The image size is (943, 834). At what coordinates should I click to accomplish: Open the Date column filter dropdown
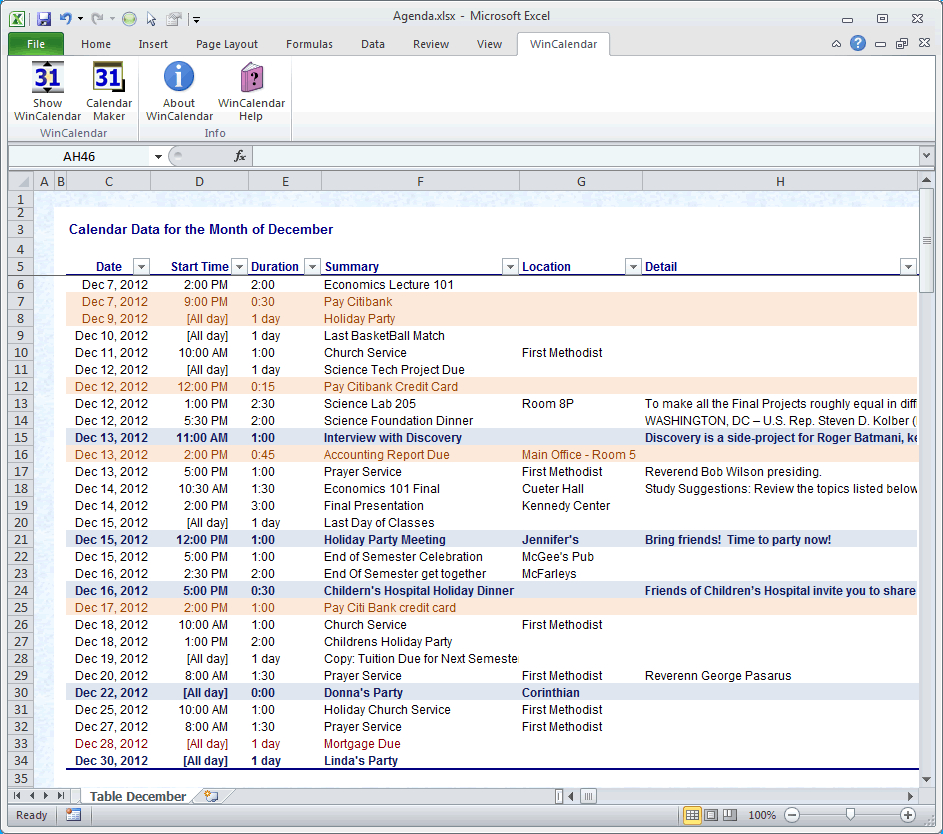pos(141,266)
